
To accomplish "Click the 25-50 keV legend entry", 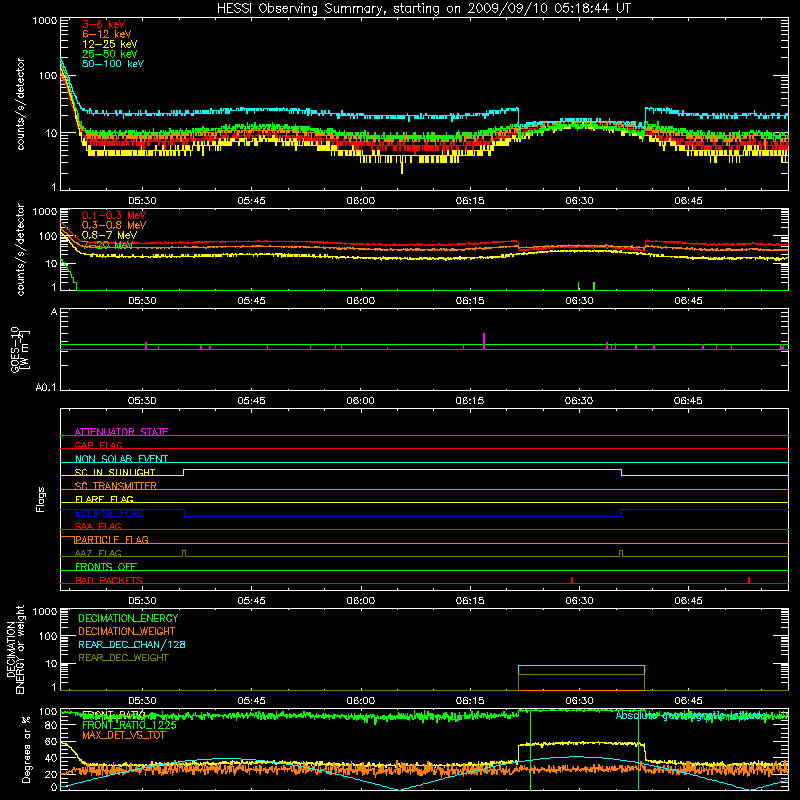I will click(110, 54).
